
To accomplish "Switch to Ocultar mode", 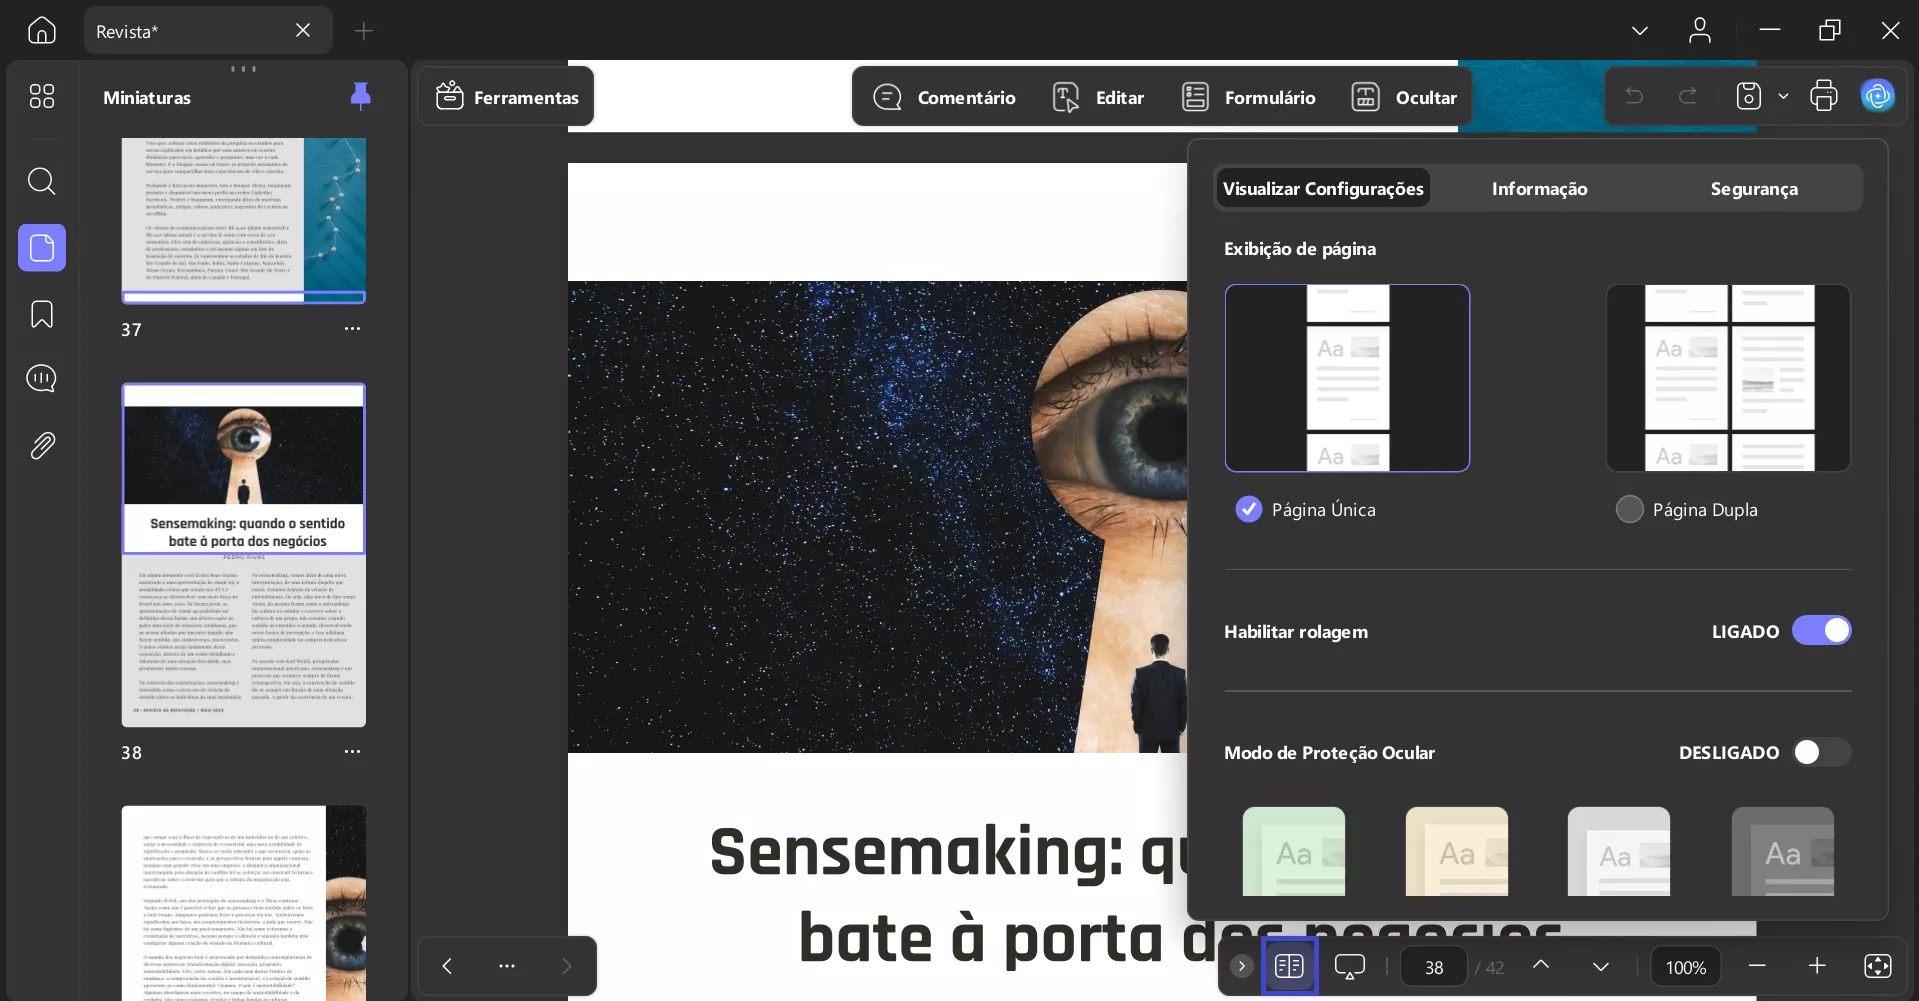I will tap(1404, 97).
